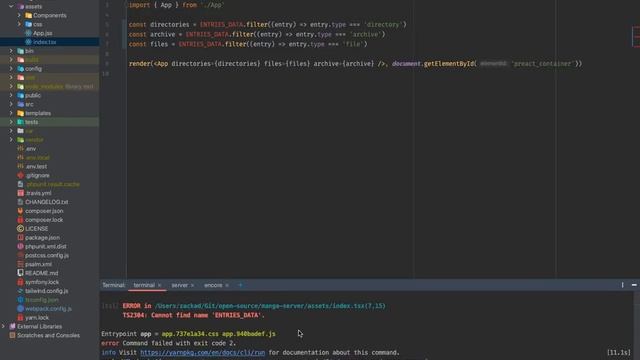The height and width of the screenshot is (360, 640).
Task: Click the webpack.config.js icon
Action: pyautogui.click(x=20, y=309)
